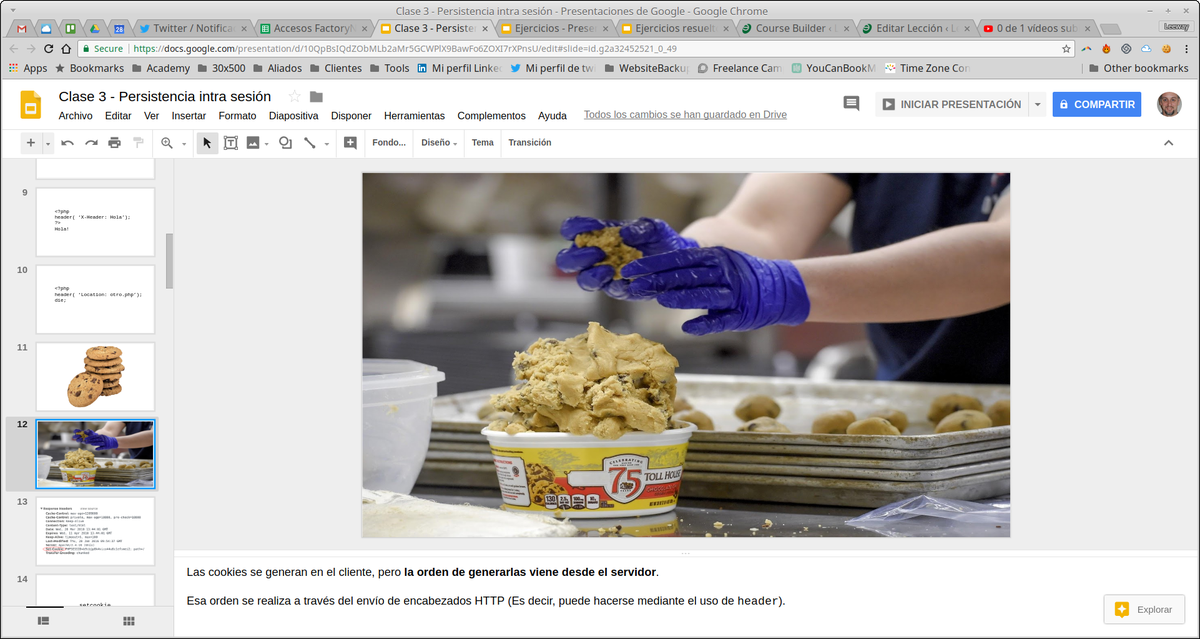This screenshot has height=639, width=1200.
Task: Open the Archivo menu
Action: coord(76,116)
